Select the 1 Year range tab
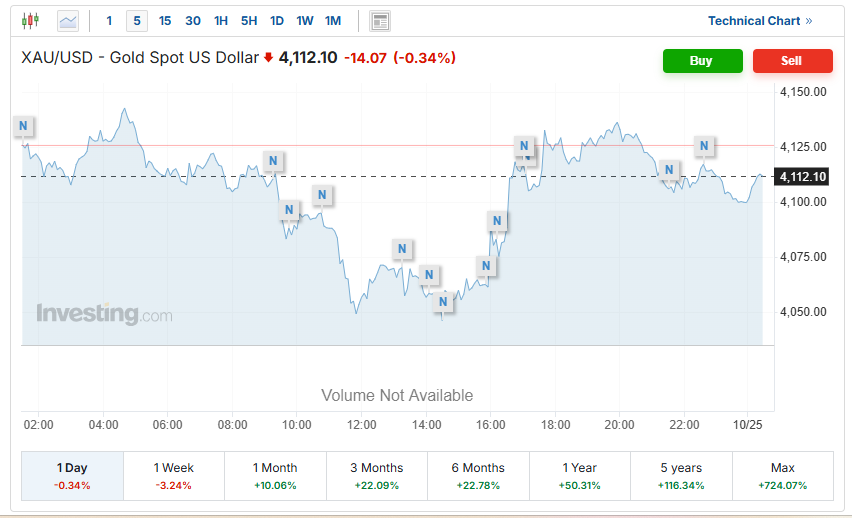This screenshot has width=852, height=518. (x=580, y=475)
